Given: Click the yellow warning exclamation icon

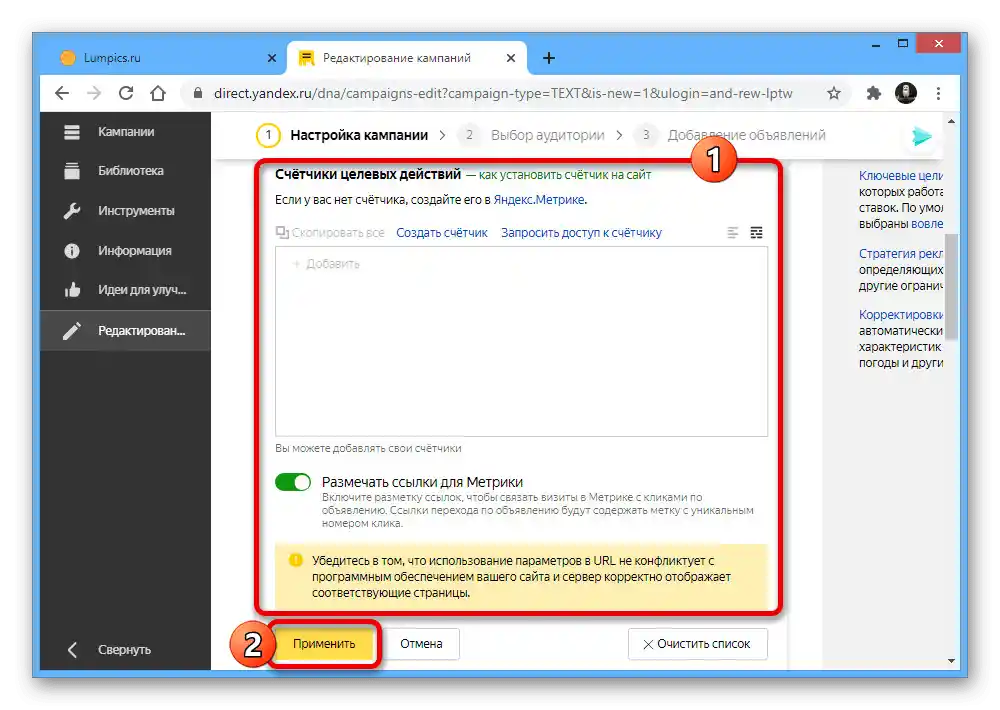Looking at the screenshot, I should tap(295, 560).
